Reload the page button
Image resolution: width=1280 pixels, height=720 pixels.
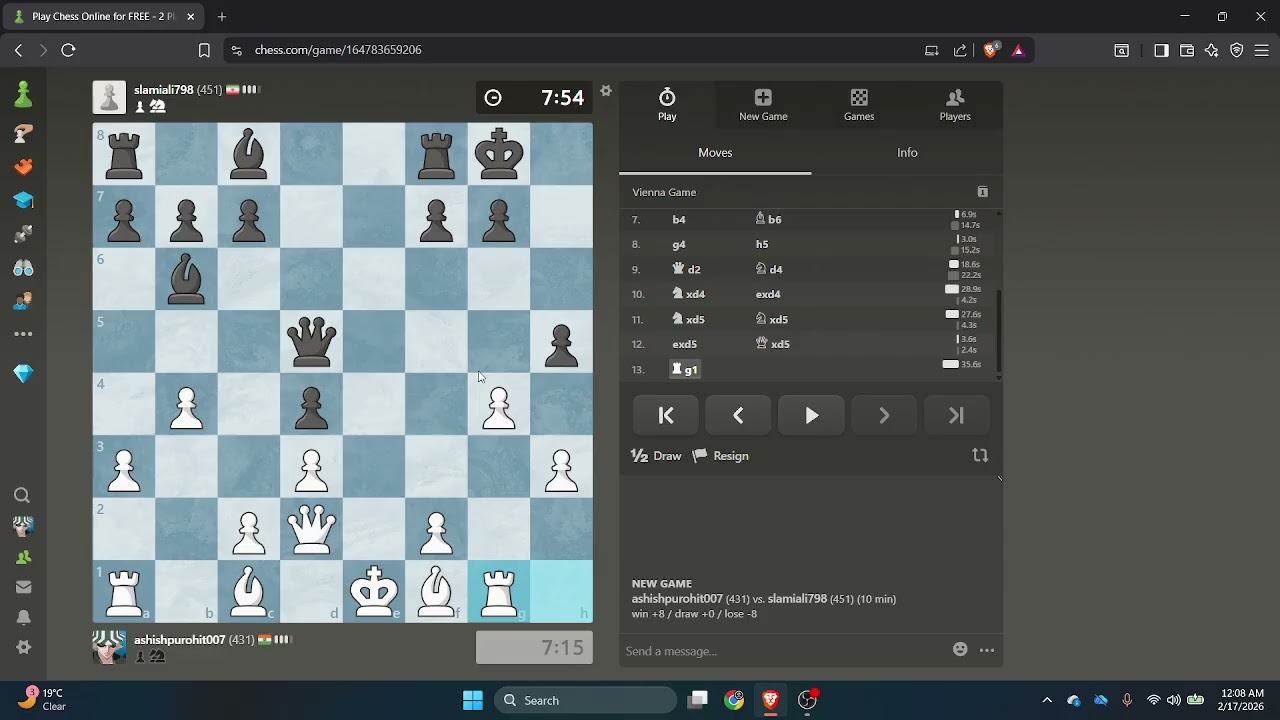tap(68, 50)
